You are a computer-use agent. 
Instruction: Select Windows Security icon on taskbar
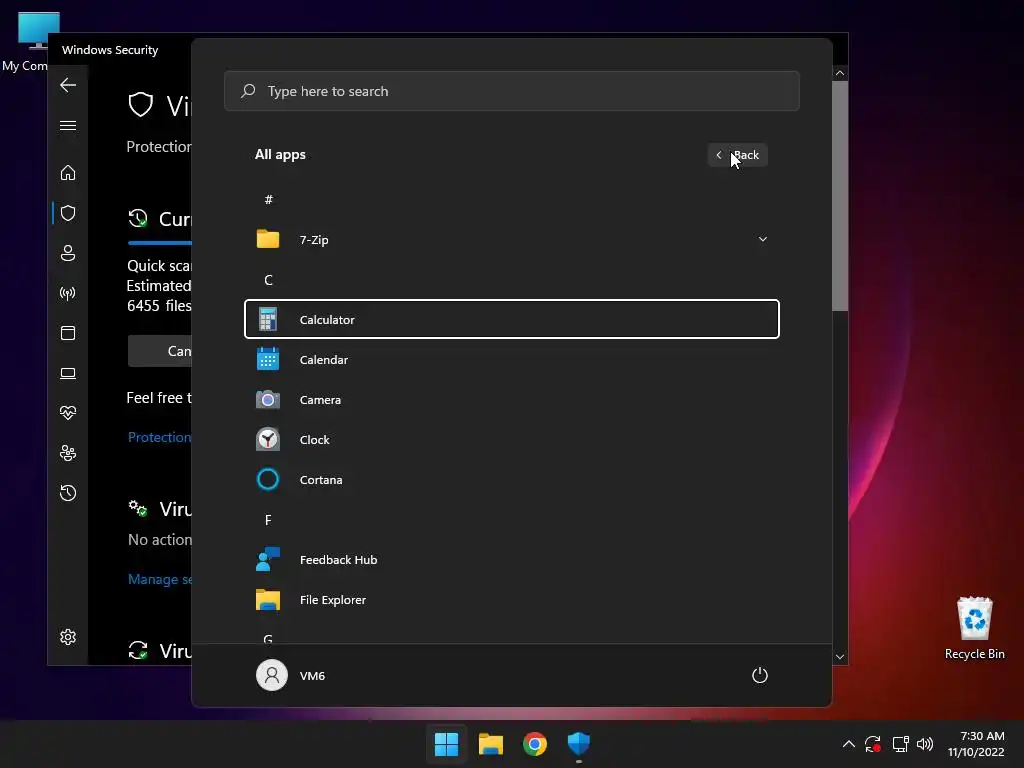pyautogui.click(x=579, y=744)
